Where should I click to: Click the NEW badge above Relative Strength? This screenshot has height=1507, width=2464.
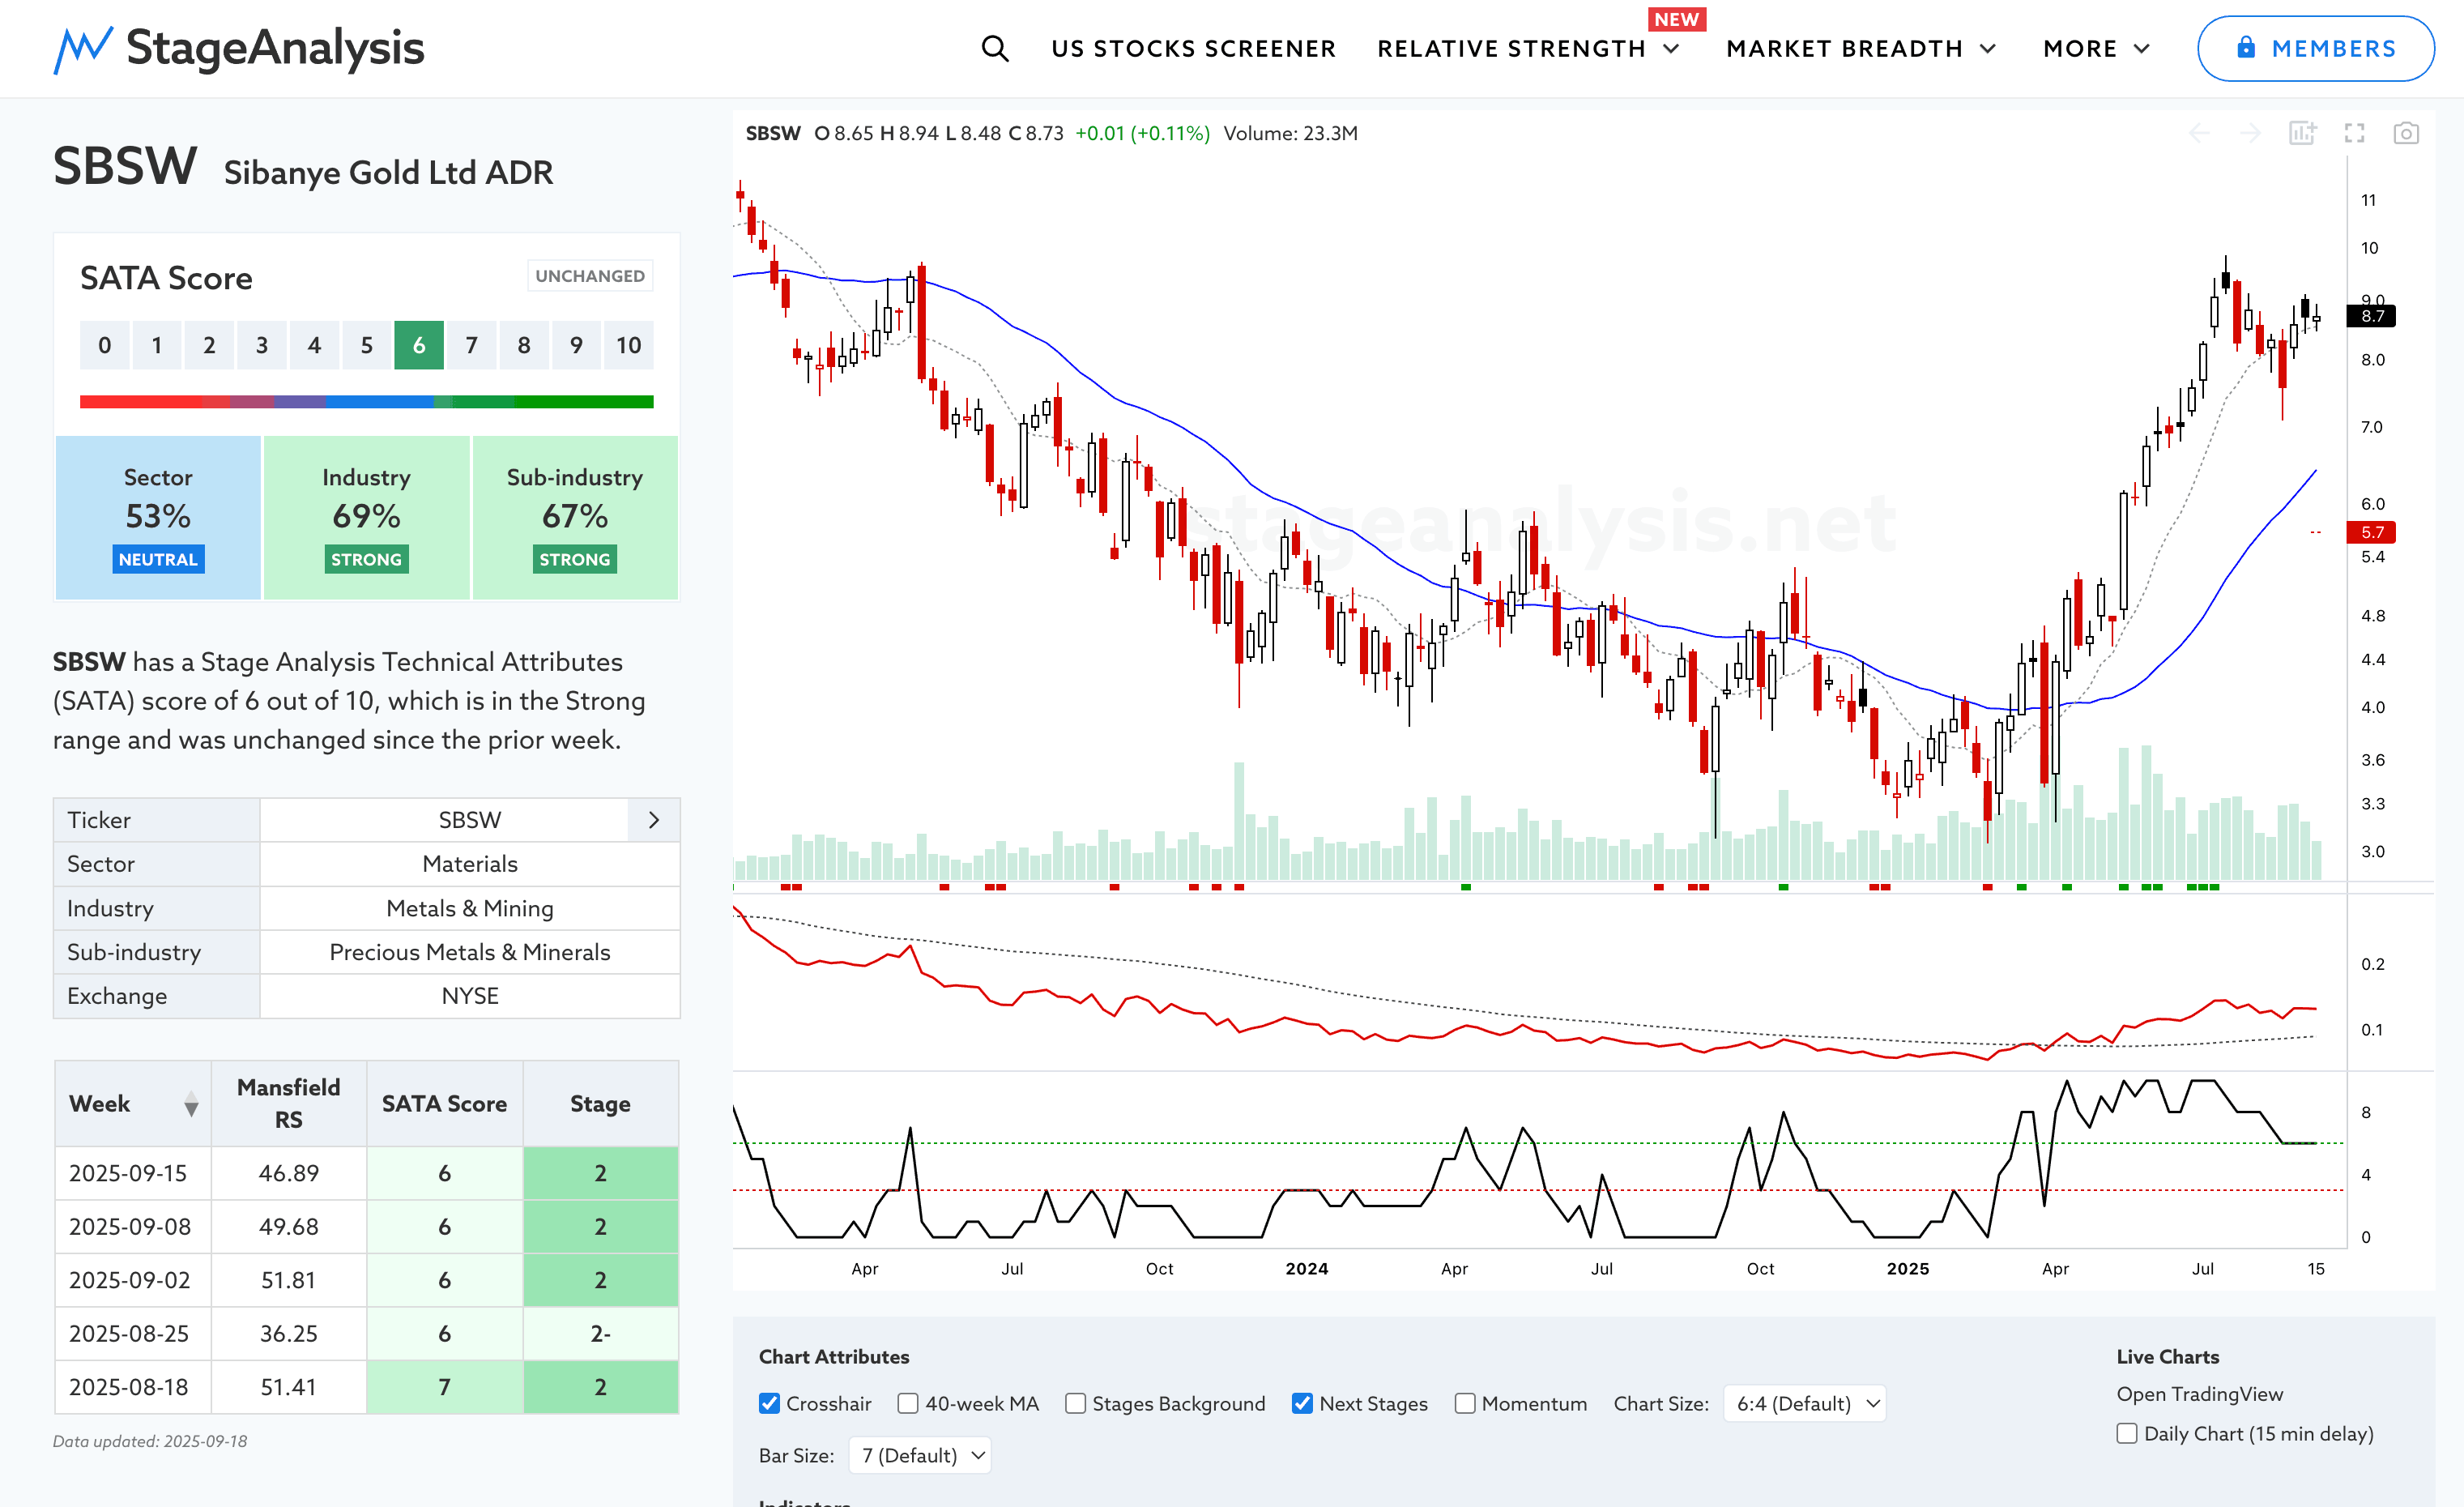click(1676, 19)
